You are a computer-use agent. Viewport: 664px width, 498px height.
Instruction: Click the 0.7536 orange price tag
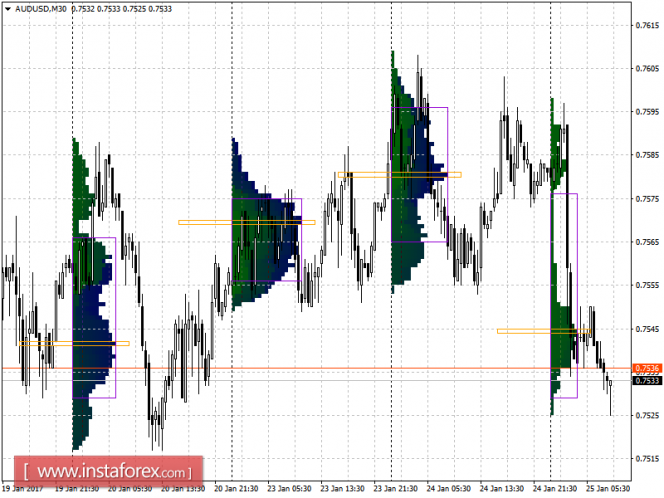point(646,369)
